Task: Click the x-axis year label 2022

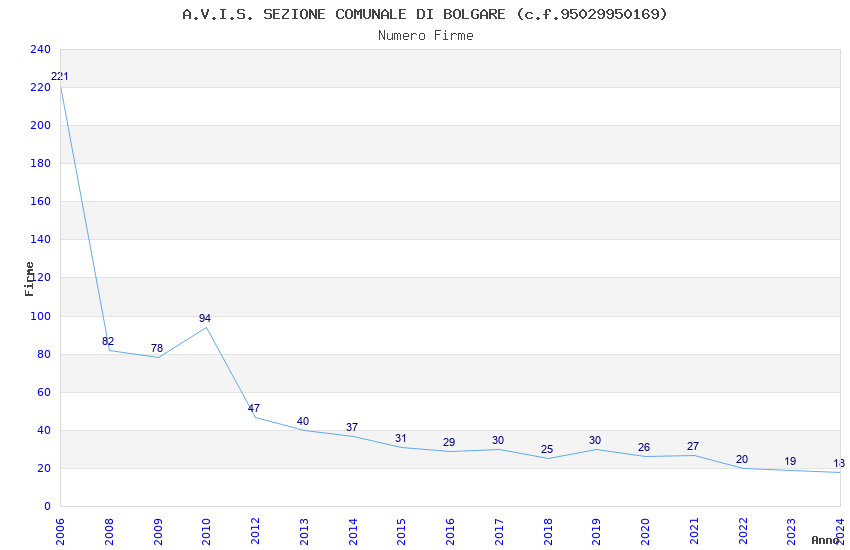Action: pos(743,532)
